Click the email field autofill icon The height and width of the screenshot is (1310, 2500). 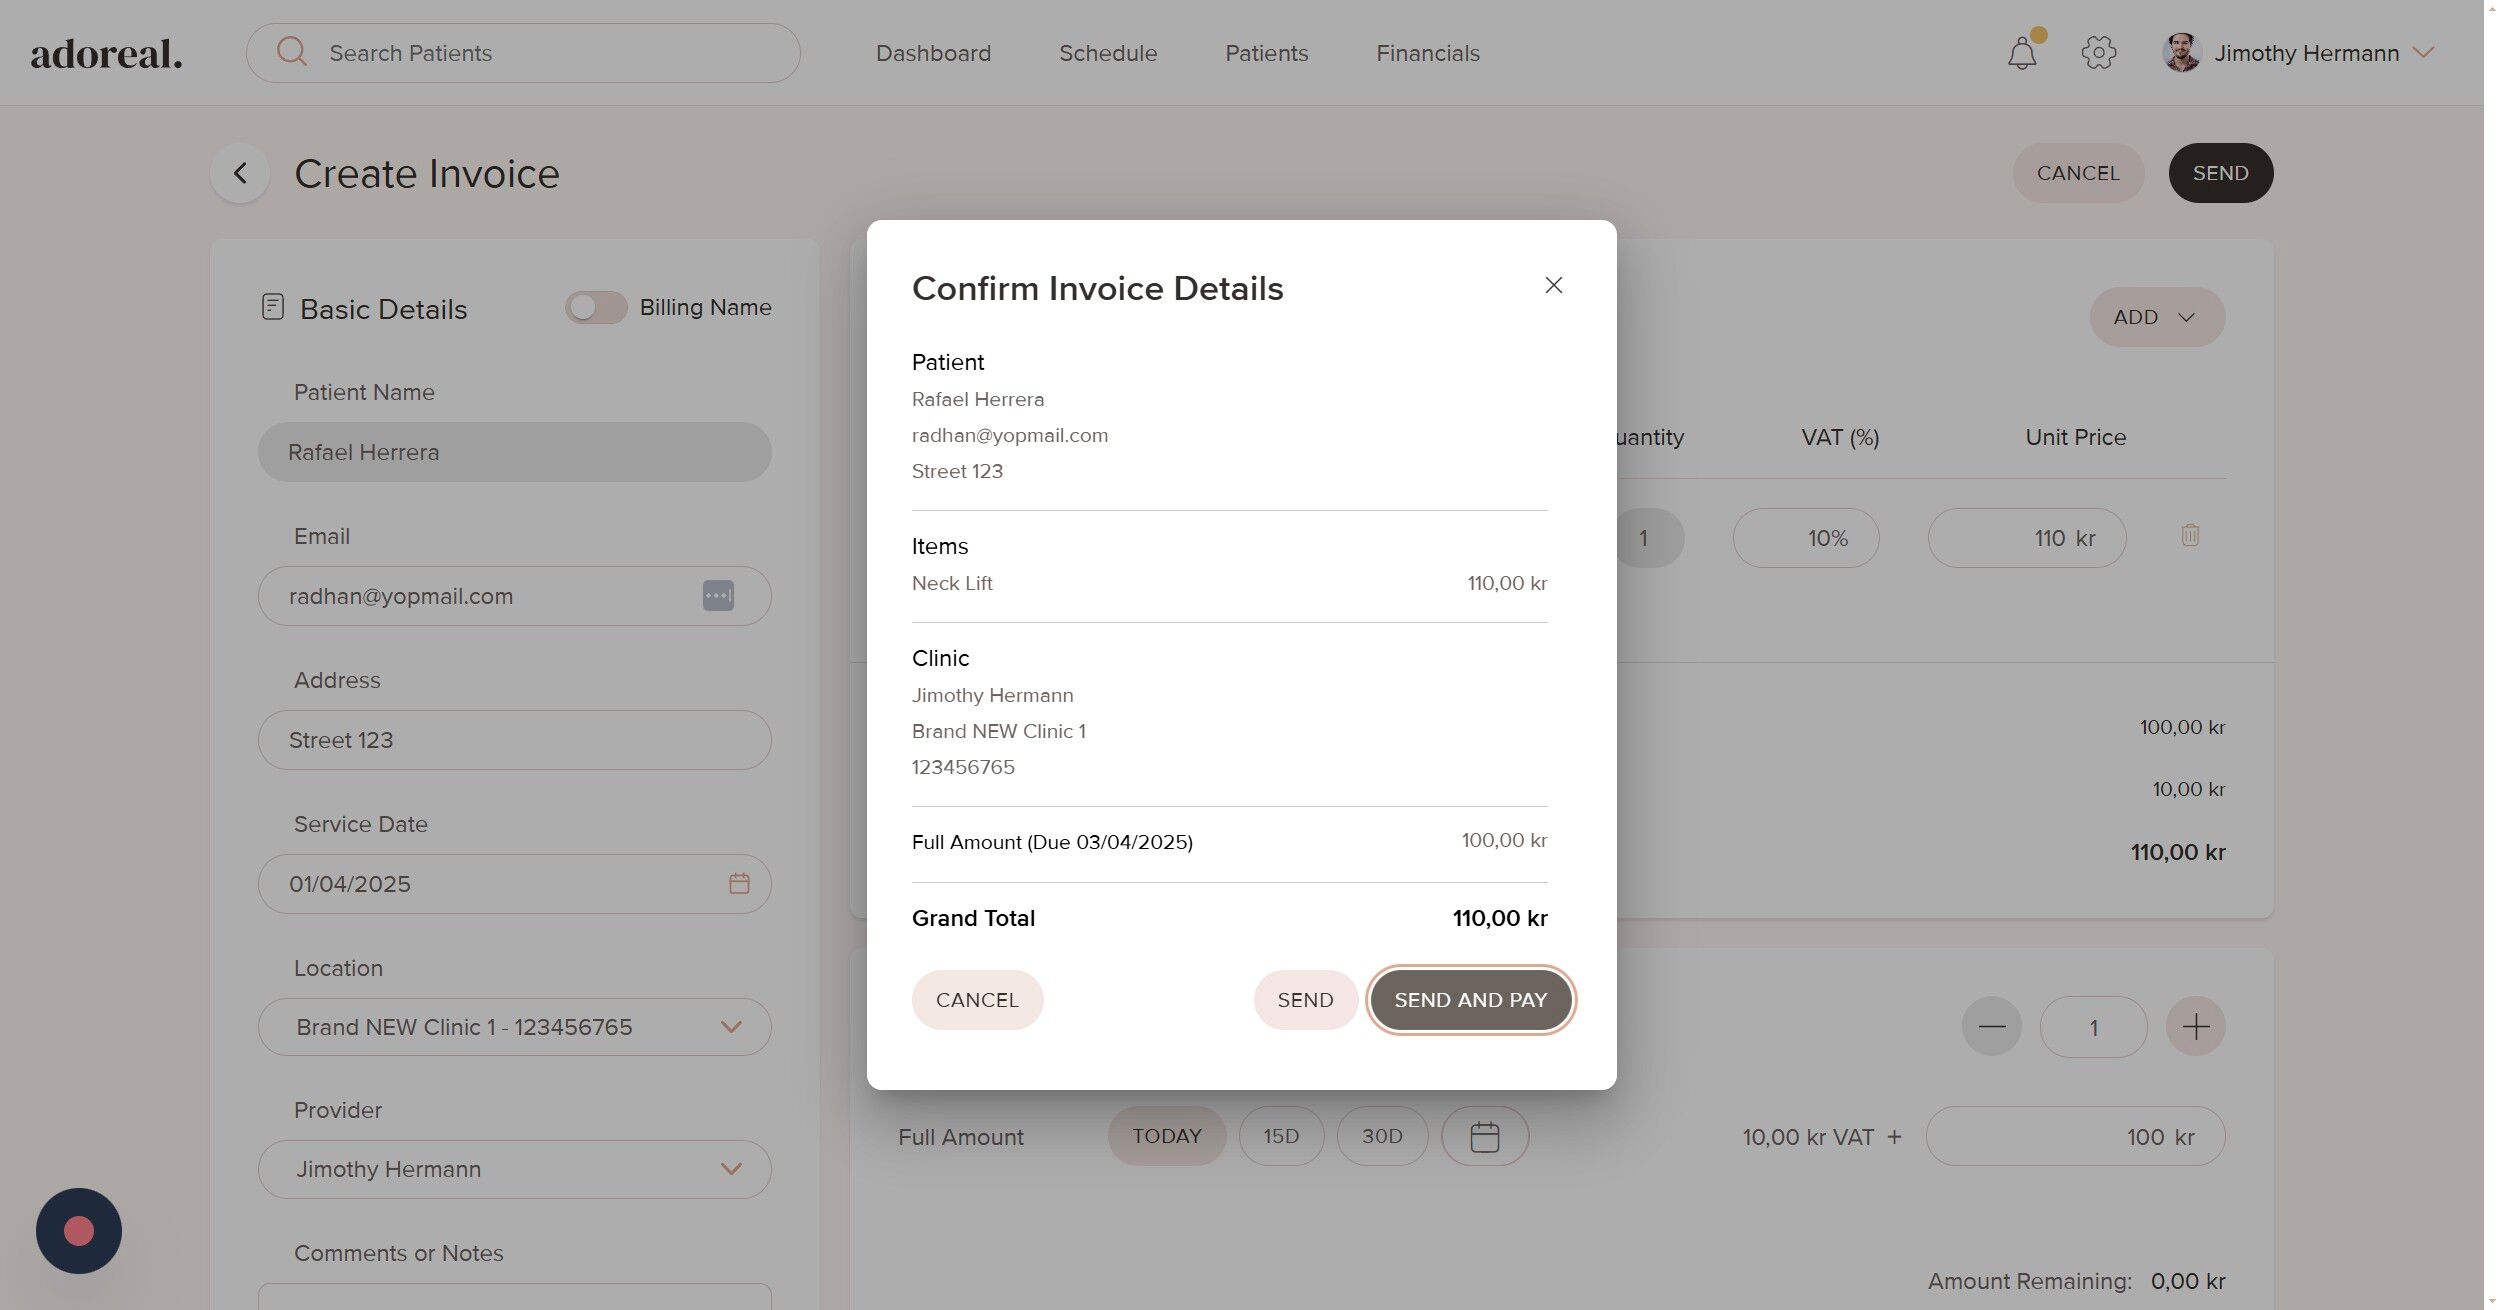(718, 596)
